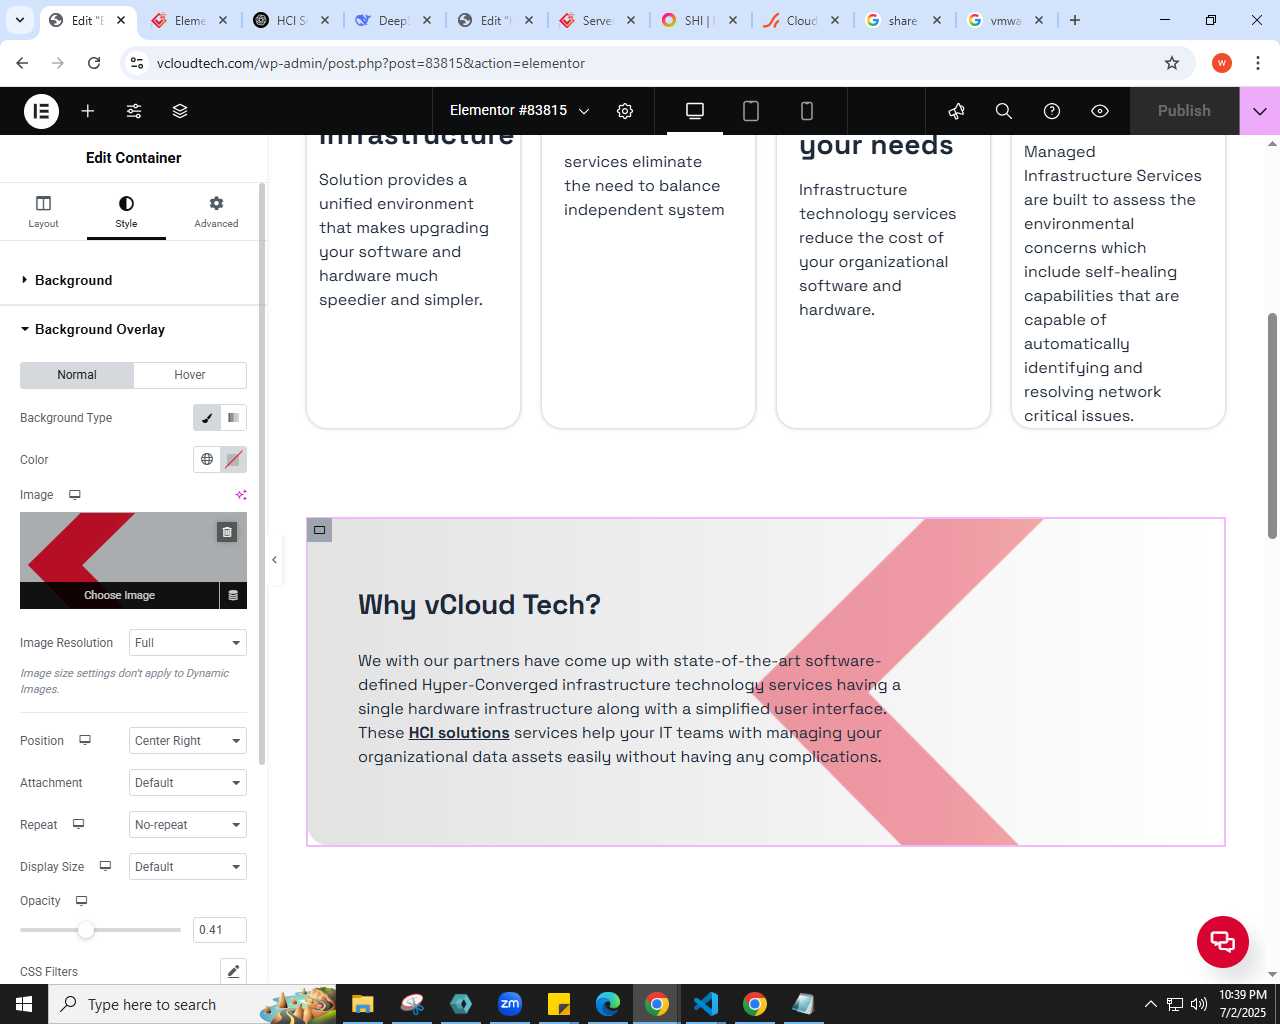This screenshot has height=1024, width=1280.
Task: Switch to tablet preview mode
Action: [751, 111]
